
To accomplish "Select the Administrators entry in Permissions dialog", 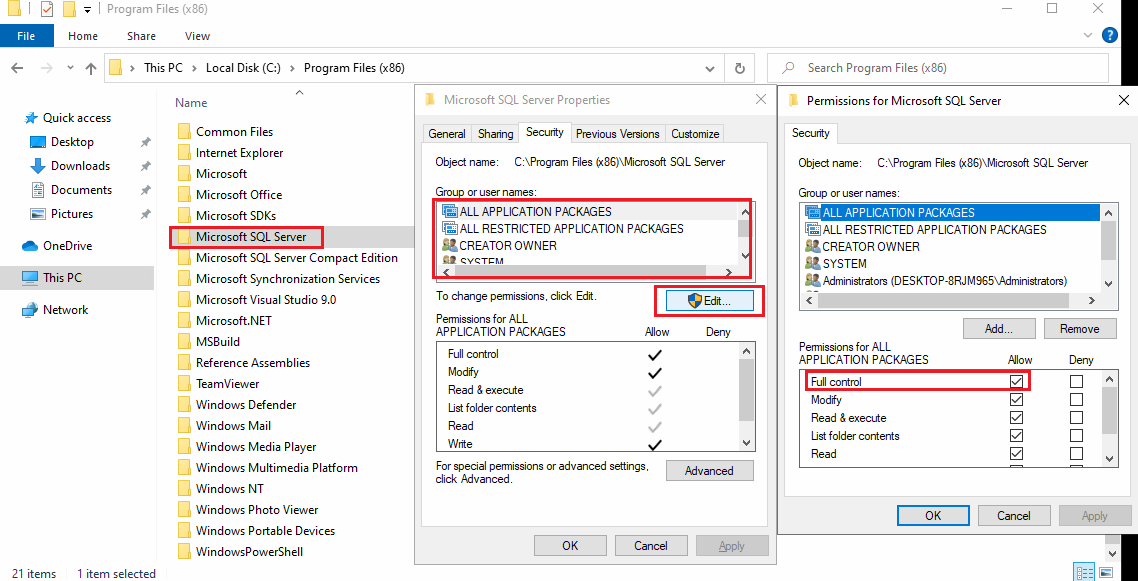I will pyautogui.click(x=945, y=281).
